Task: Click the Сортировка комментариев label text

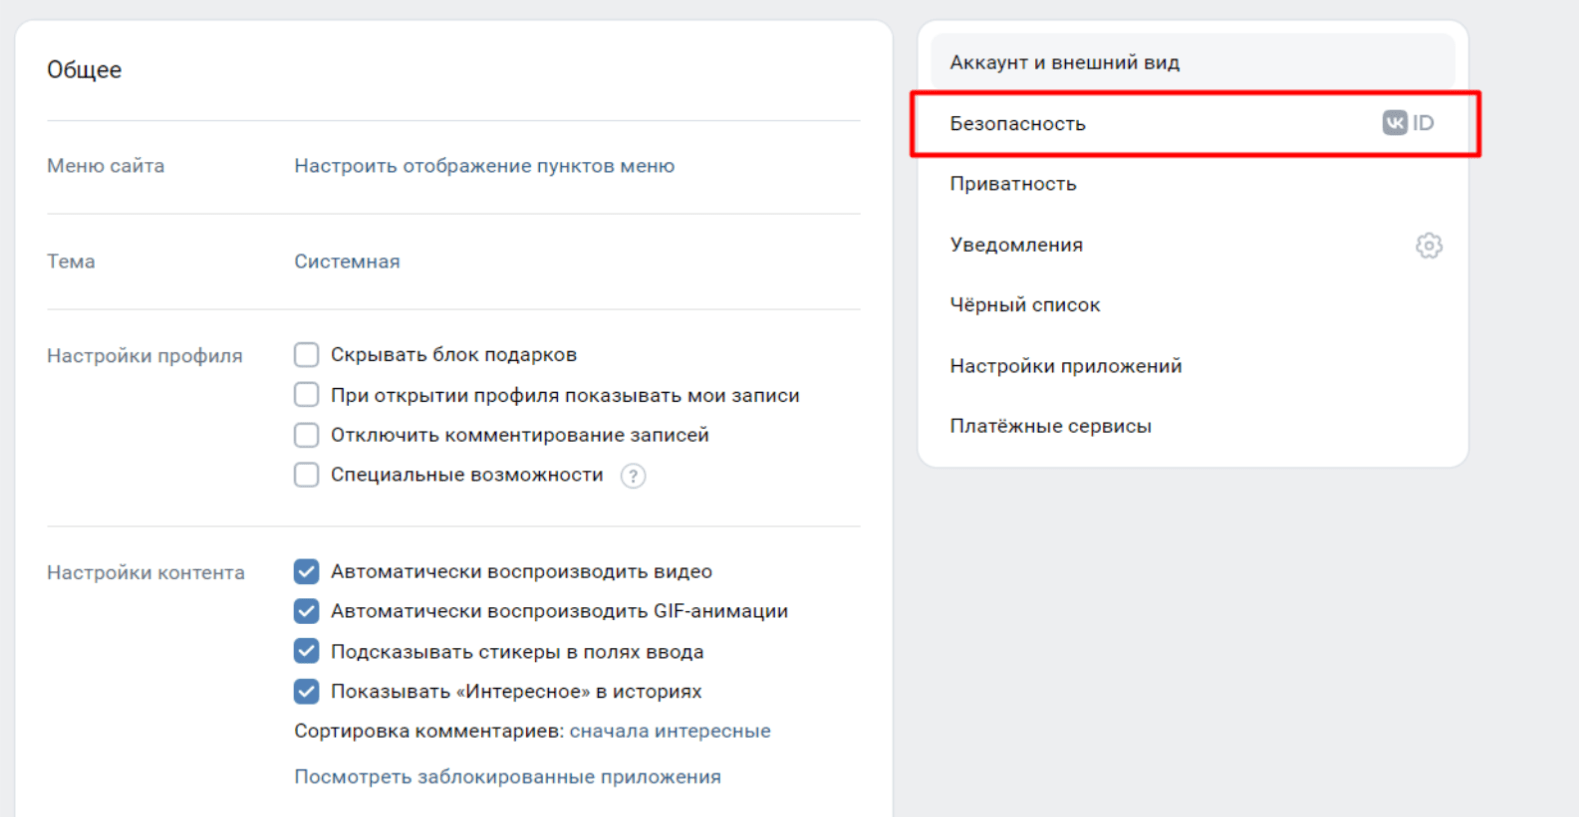Action: tap(429, 731)
